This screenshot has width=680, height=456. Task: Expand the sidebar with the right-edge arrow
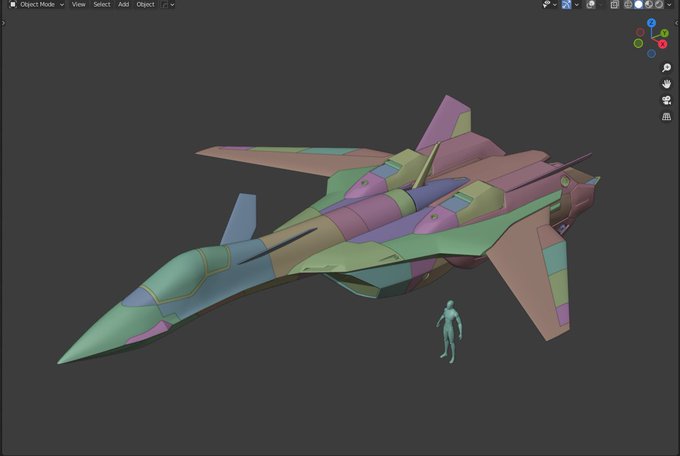click(x=677, y=23)
